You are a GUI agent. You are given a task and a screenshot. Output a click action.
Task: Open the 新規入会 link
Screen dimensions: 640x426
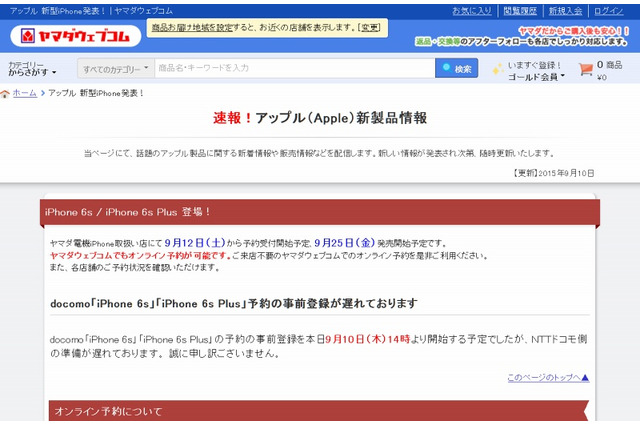click(565, 11)
